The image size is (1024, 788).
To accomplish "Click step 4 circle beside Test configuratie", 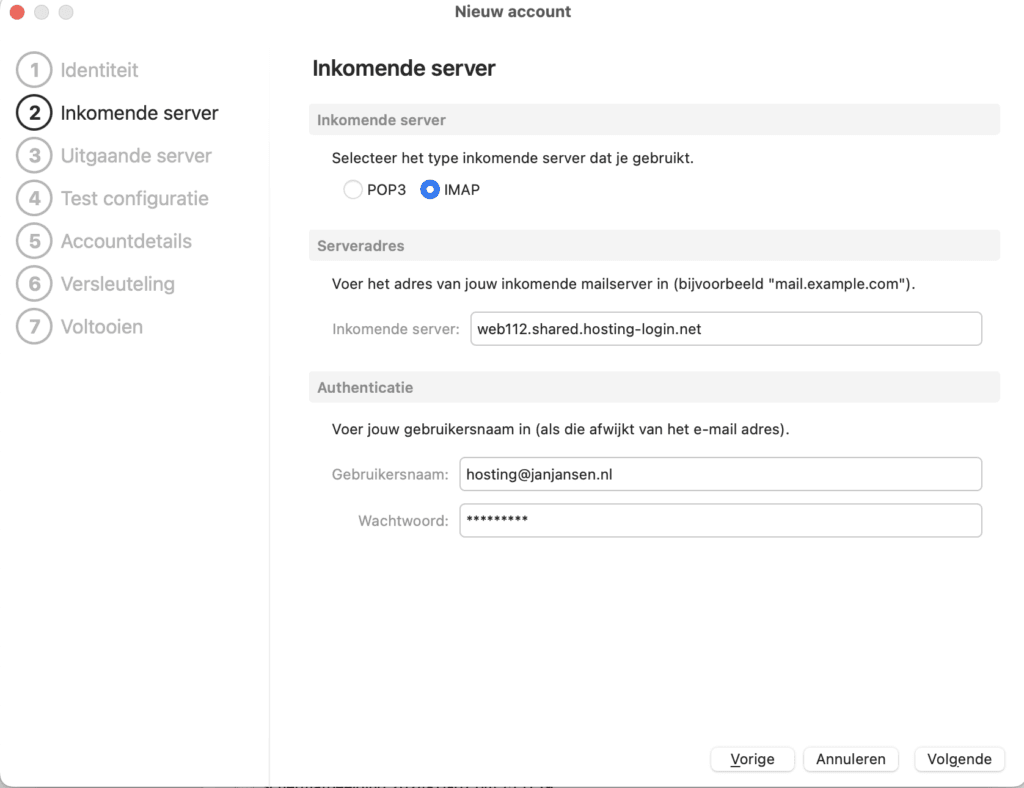I will (34, 198).
